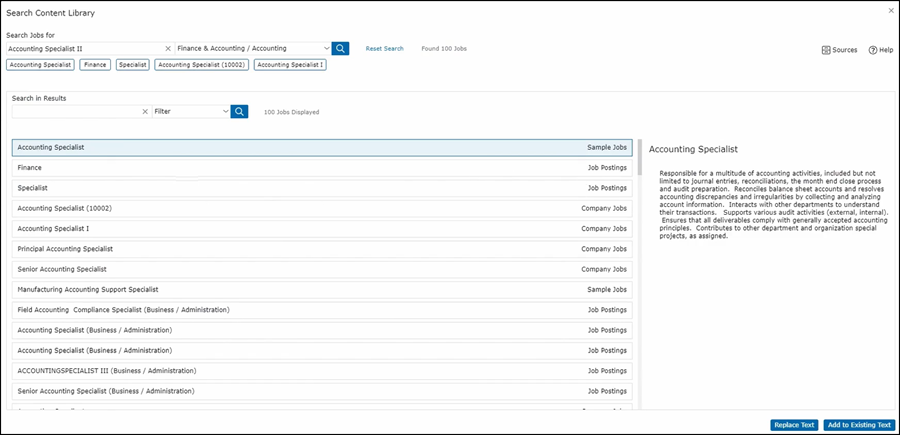The width and height of the screenshot is (900, 435).
Task: Select Manufacturing Accounting Support Specialist row
Action: (x=322, y=289)
